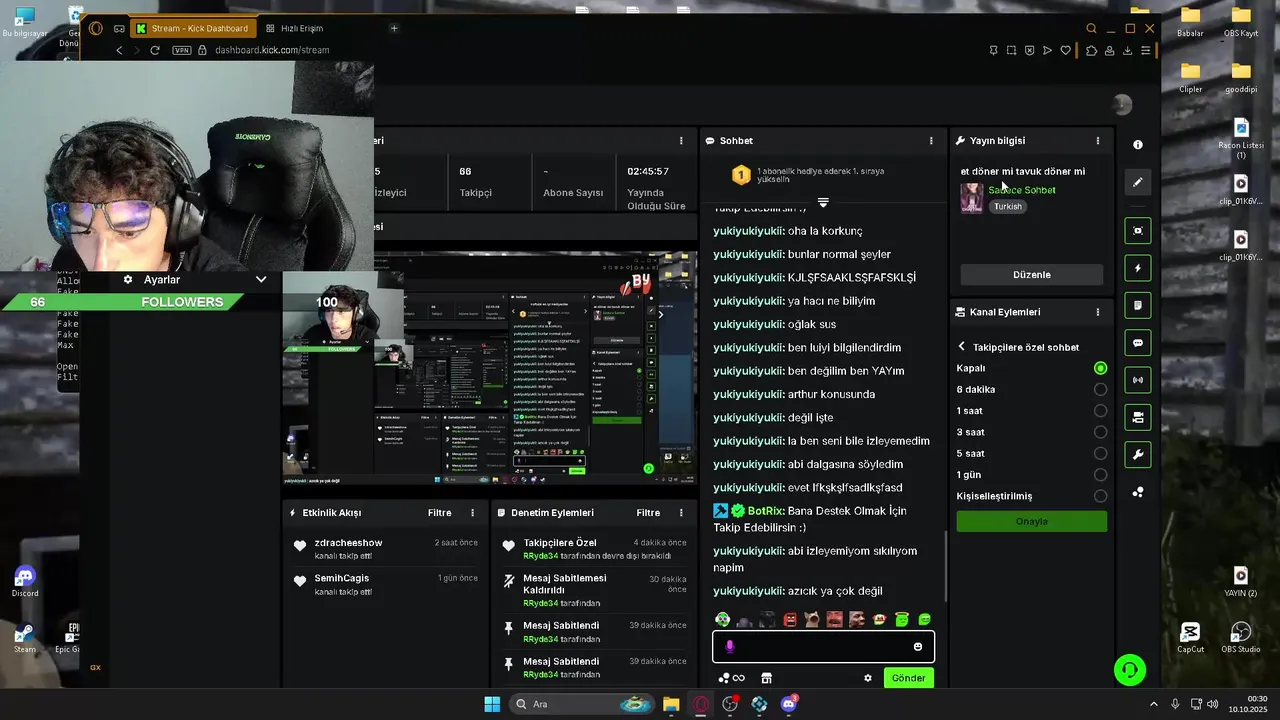Open the shop icon below chat input
This screenshot has width=1280, height=720.
766,678
